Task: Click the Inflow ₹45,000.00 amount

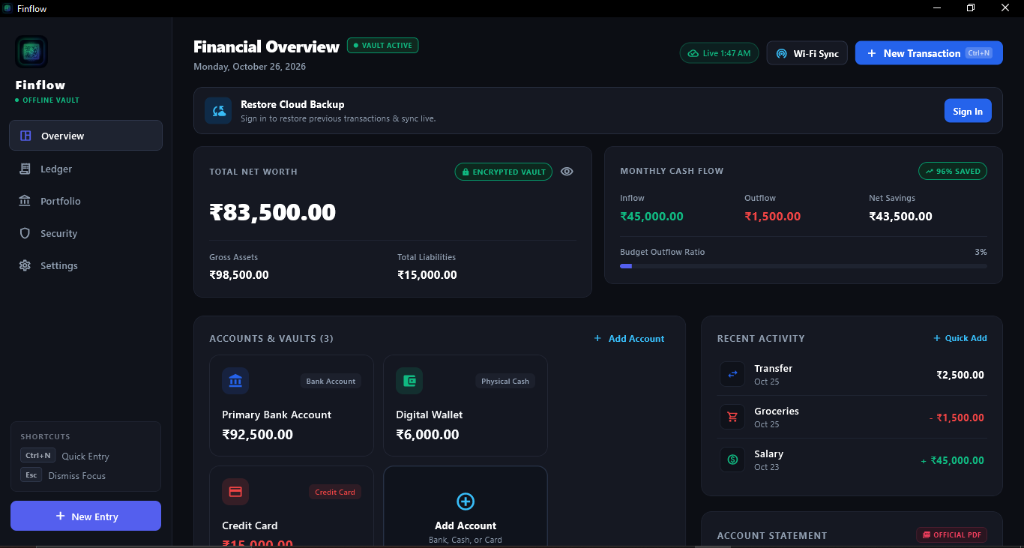Action: tap(652, 216)
